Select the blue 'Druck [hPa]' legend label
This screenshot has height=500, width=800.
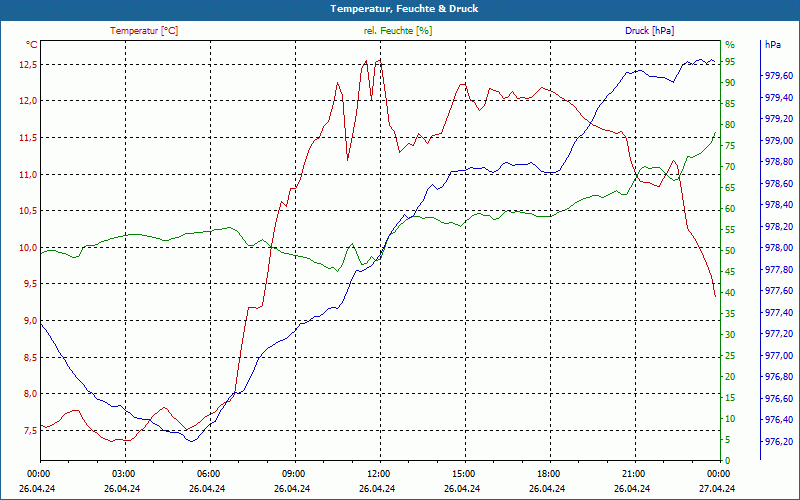[649, 31]
